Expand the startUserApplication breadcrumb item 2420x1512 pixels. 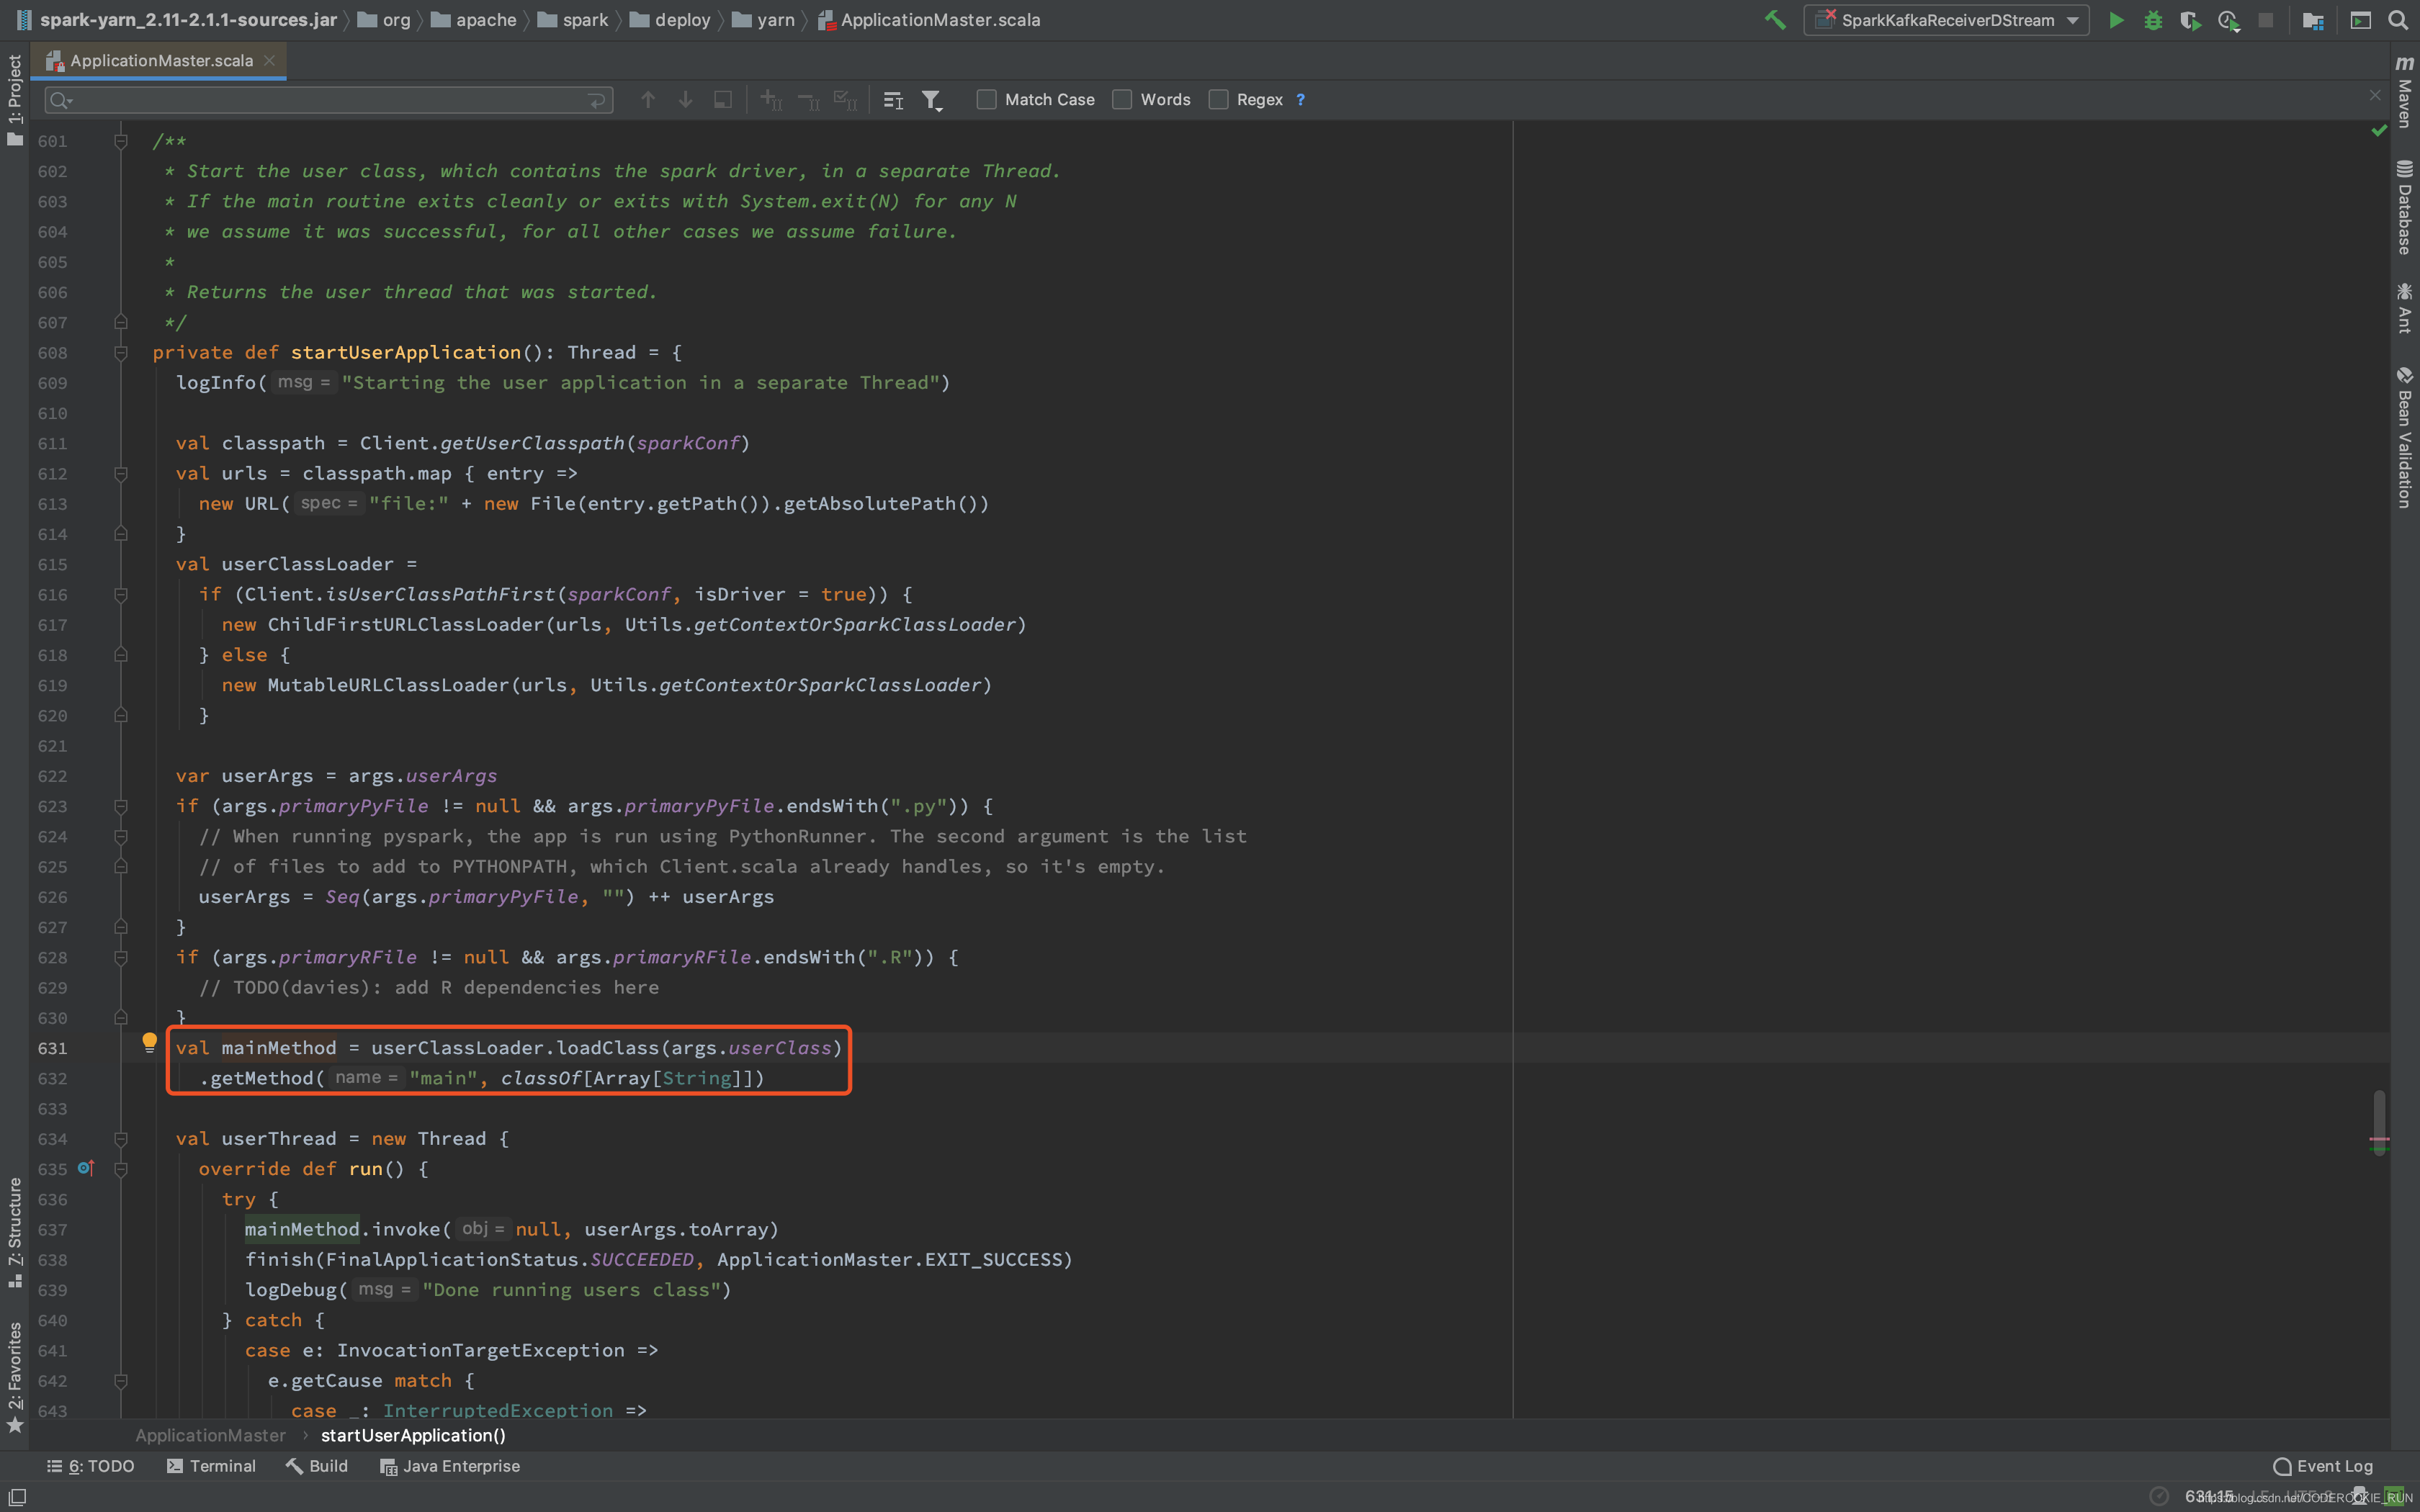click(x=413, y=1434)
